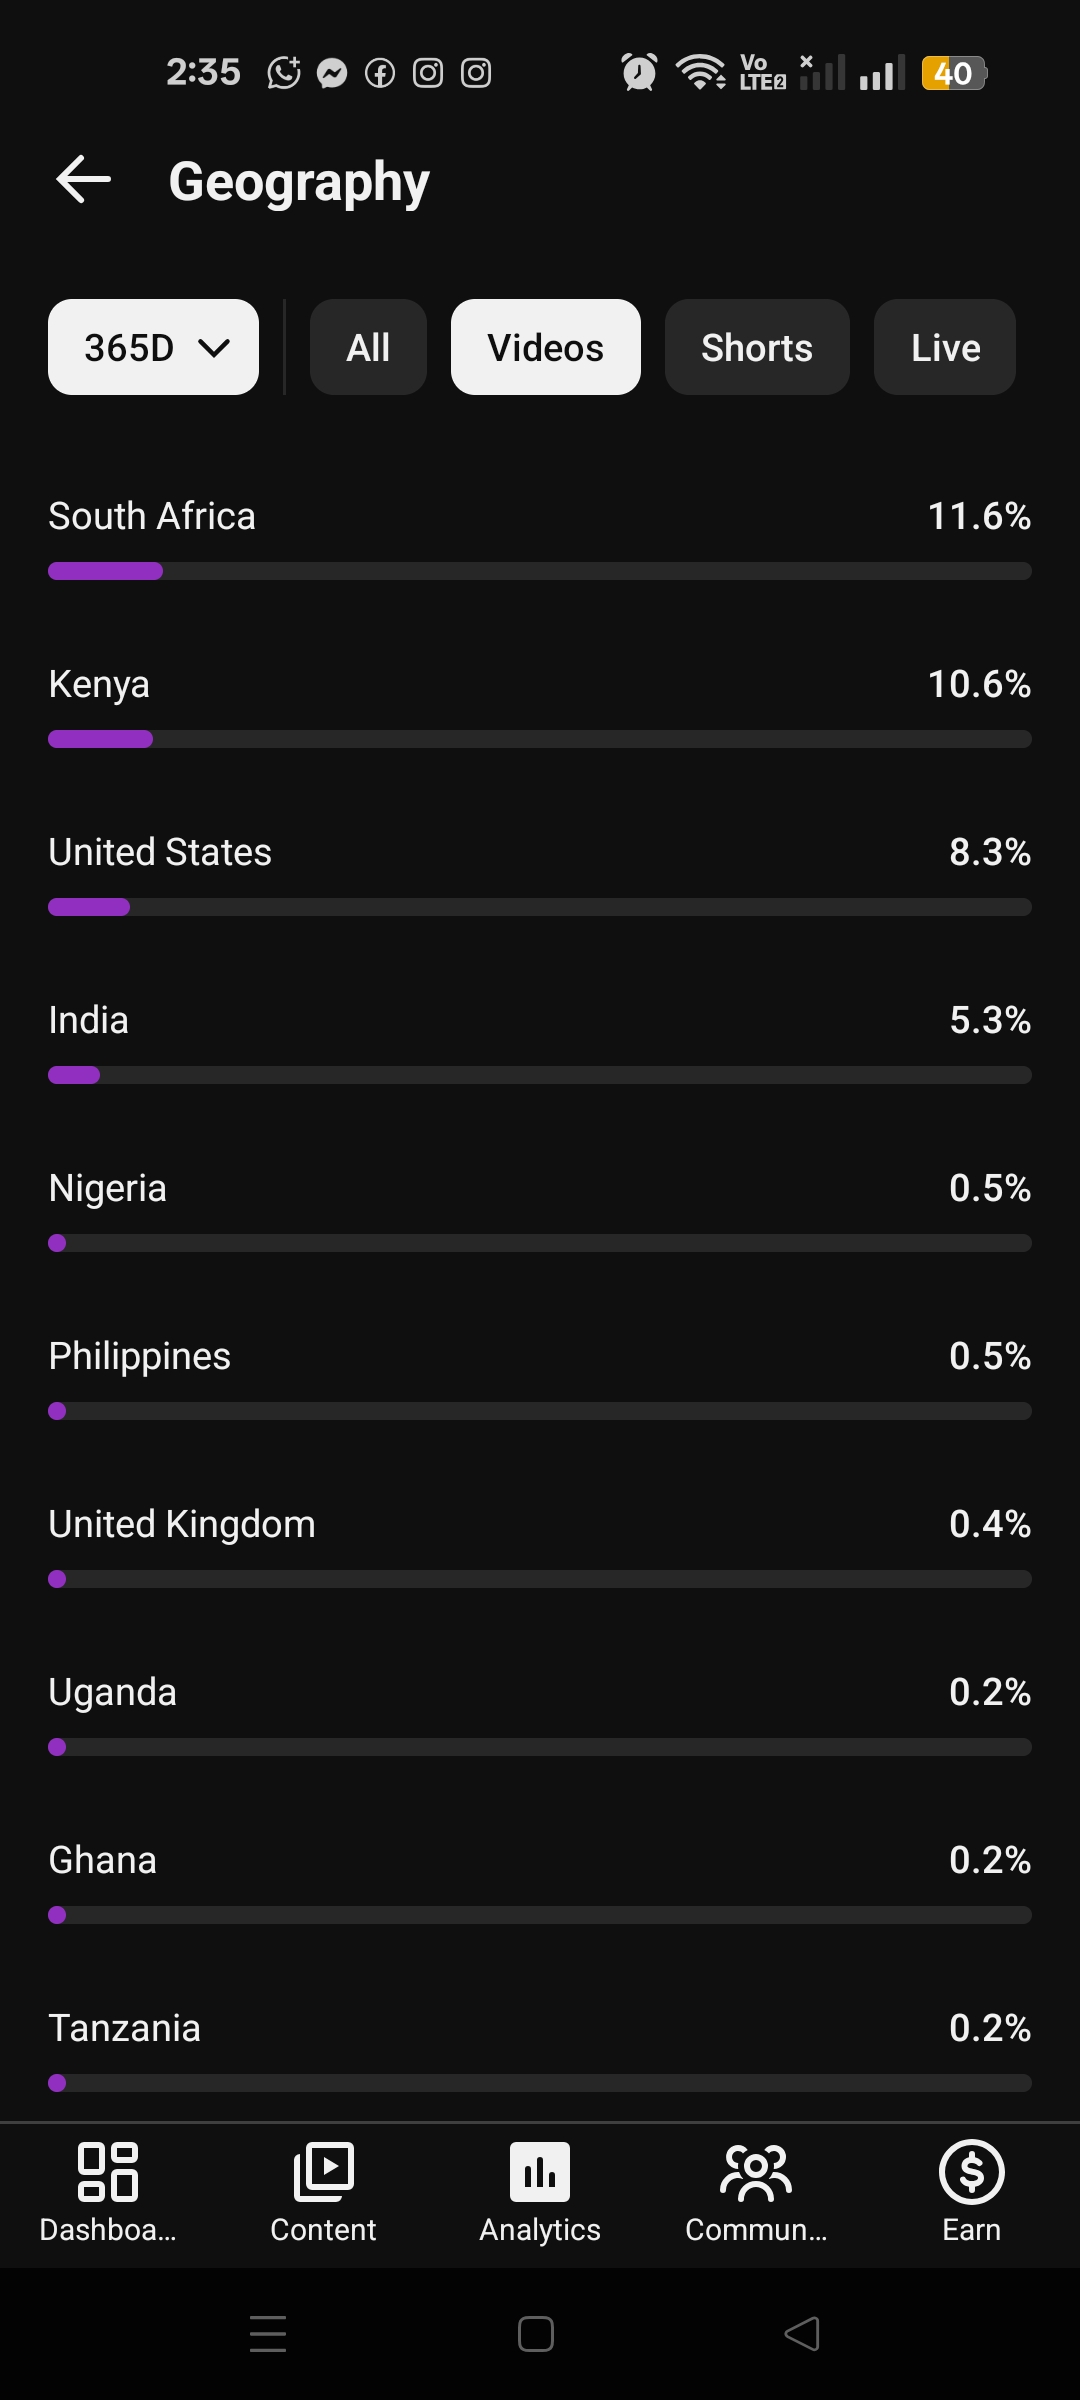Open the Earn dollar icon
Image resolution: width=1080 pixels, height=2400 pixels.
click(971, 2172)
